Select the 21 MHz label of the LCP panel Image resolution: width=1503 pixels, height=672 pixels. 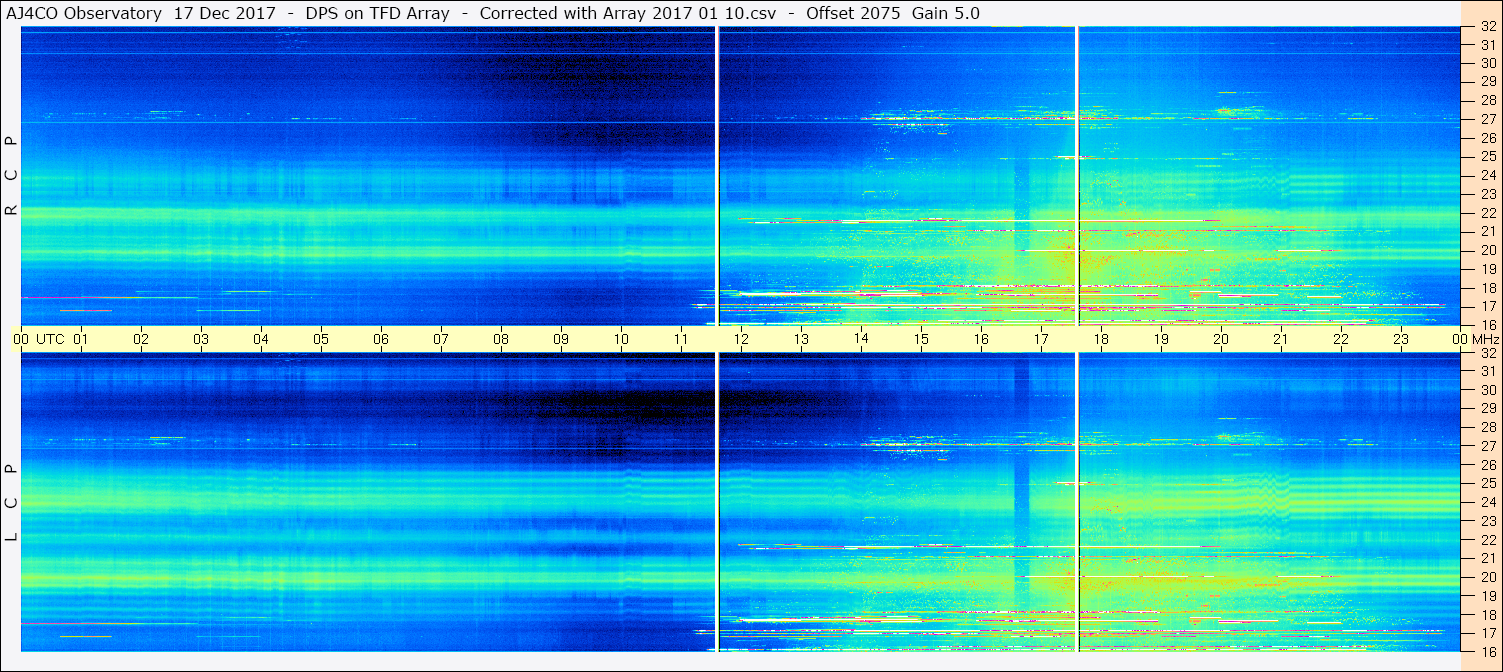[1488, 558]
